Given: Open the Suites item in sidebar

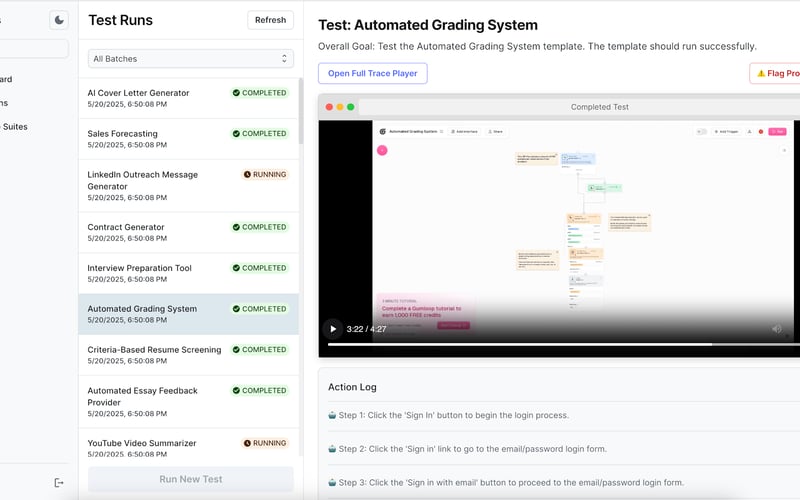Looking at the screenshot, I should pyautogui.click(x=14, y=127).
